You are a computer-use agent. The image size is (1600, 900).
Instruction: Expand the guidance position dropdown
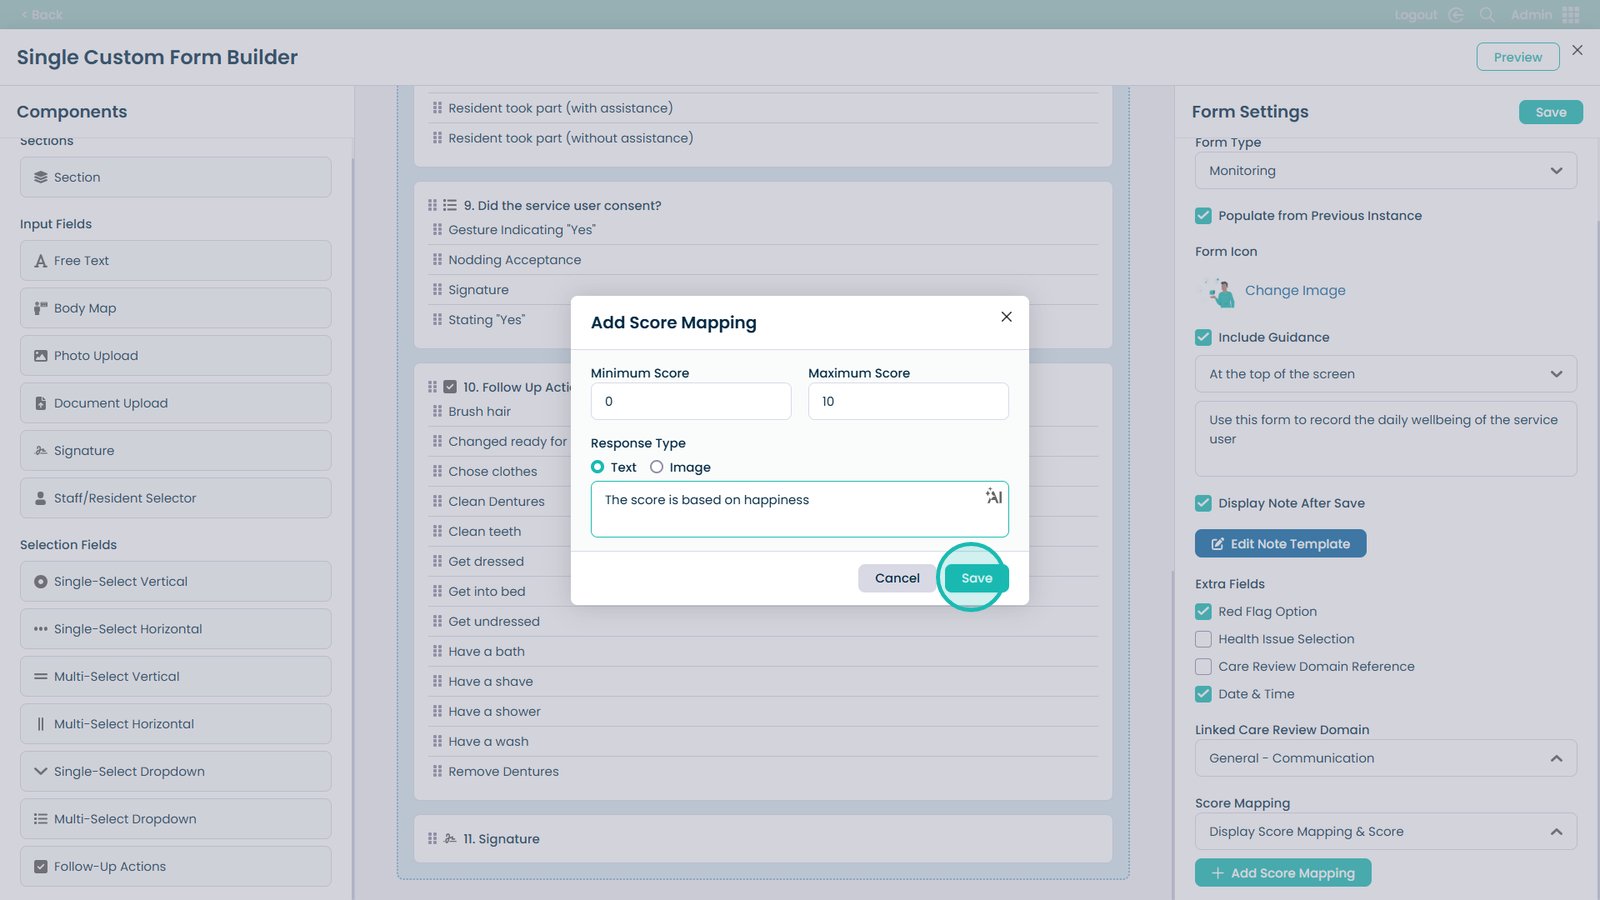point(1385,374)
